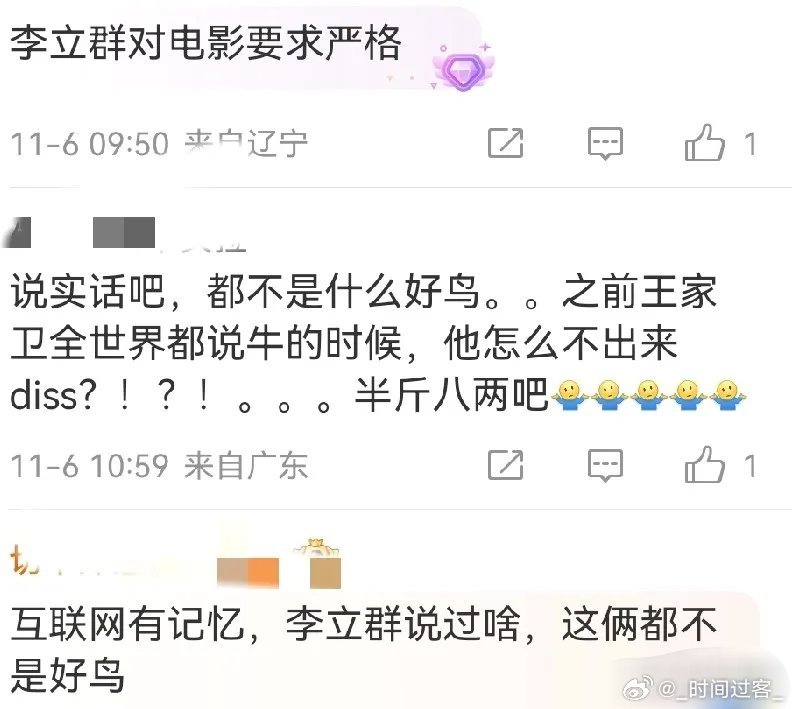Share the 半斤八两吧 comment
Viewport: 792px width, 709px height.
(x=505, y=465)
